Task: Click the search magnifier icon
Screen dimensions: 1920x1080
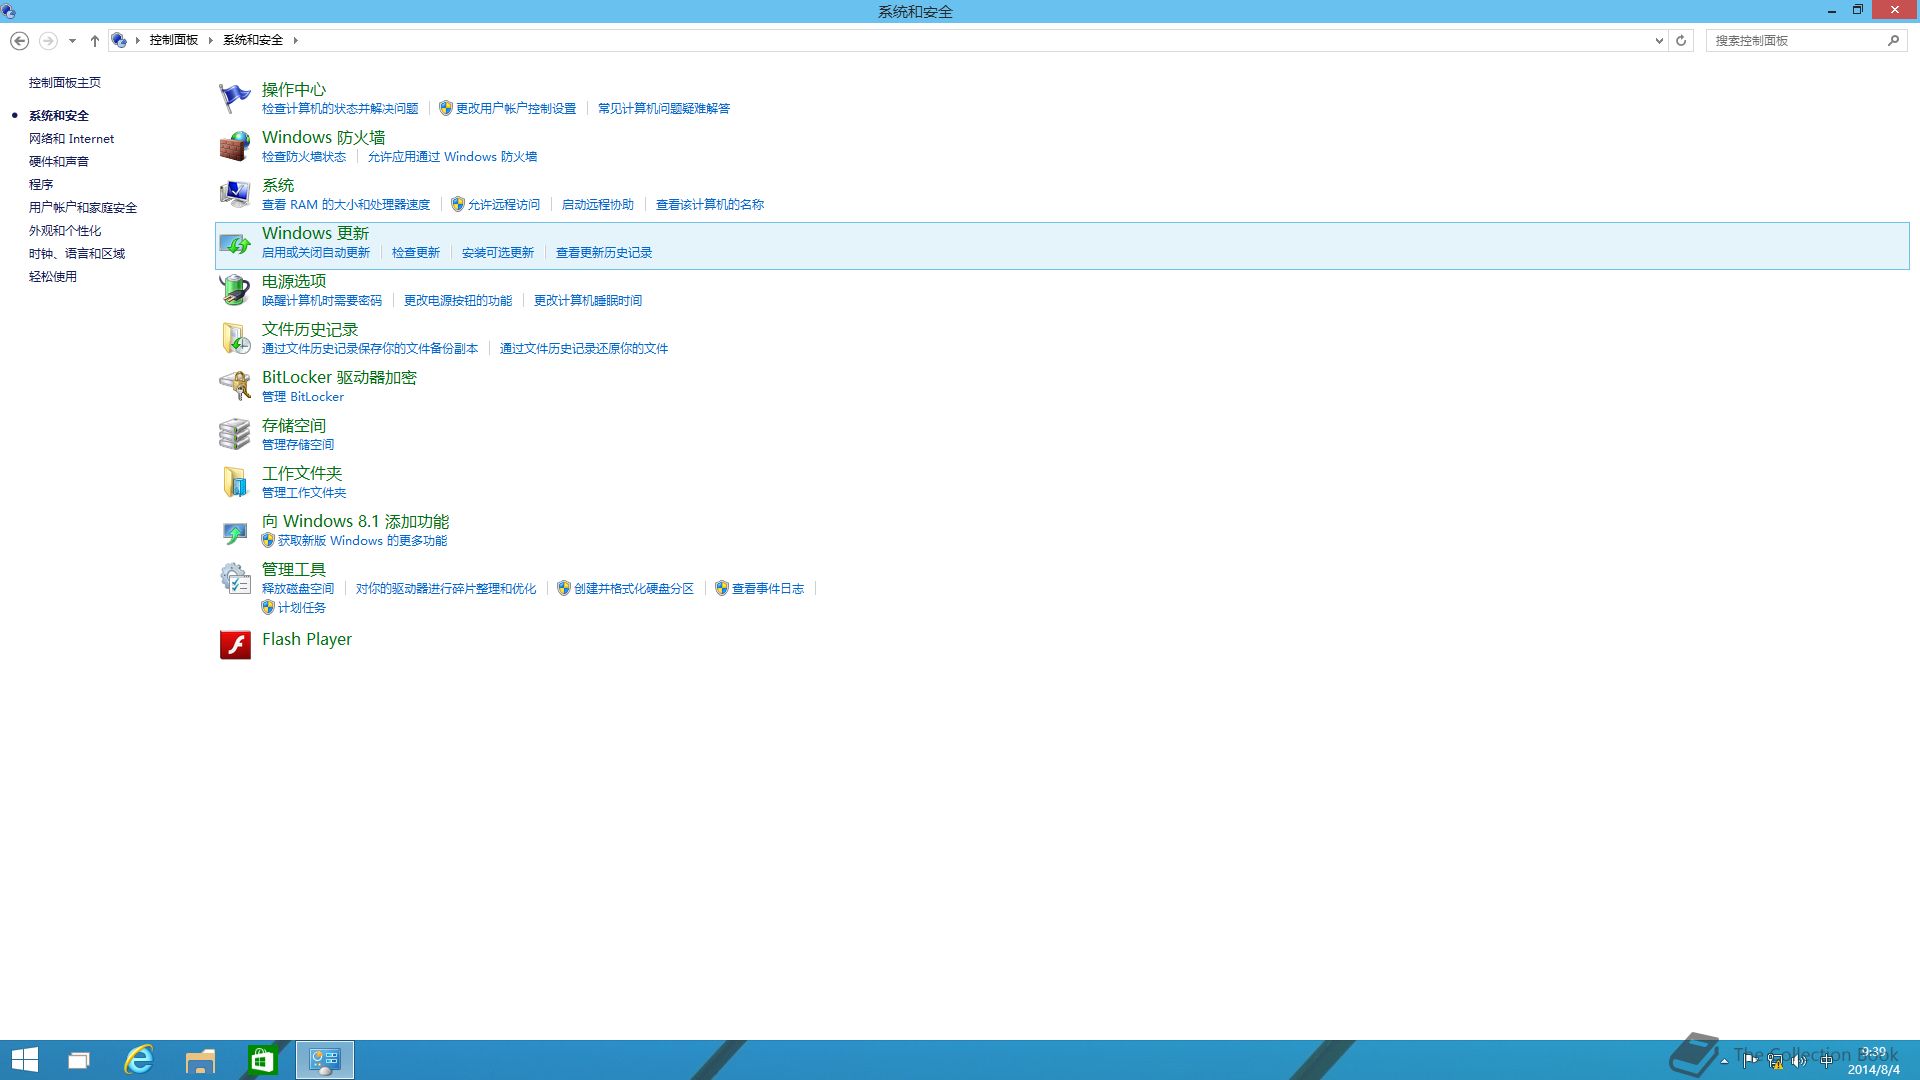Action: 1893,40
